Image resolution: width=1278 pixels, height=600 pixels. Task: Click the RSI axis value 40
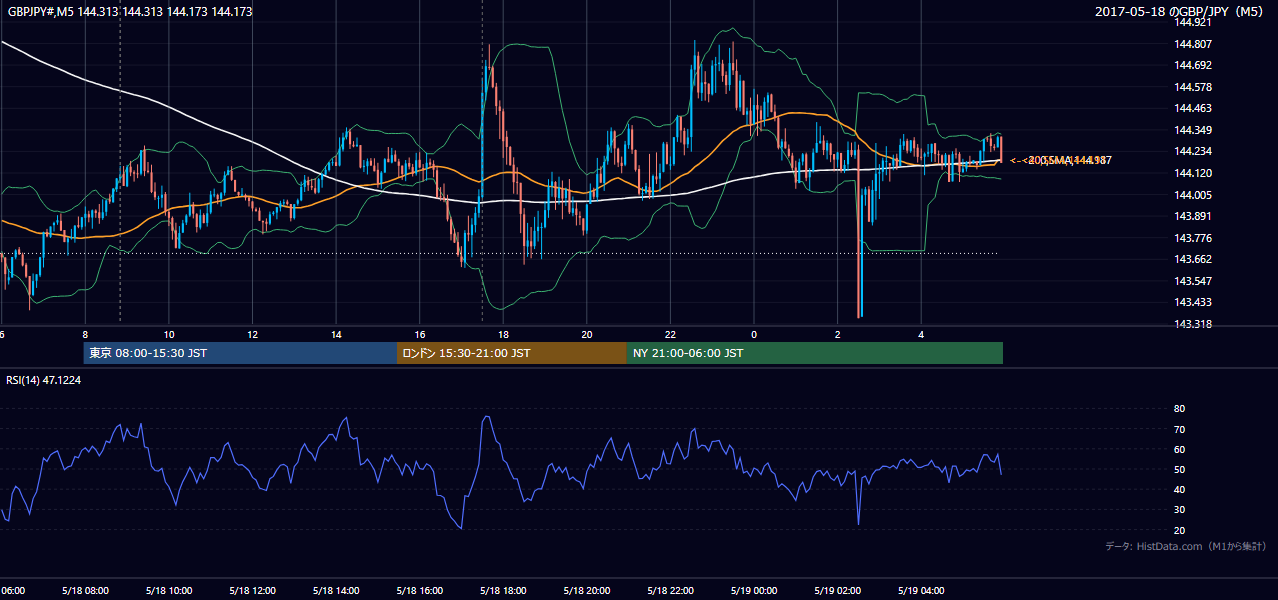[1180, 489]
